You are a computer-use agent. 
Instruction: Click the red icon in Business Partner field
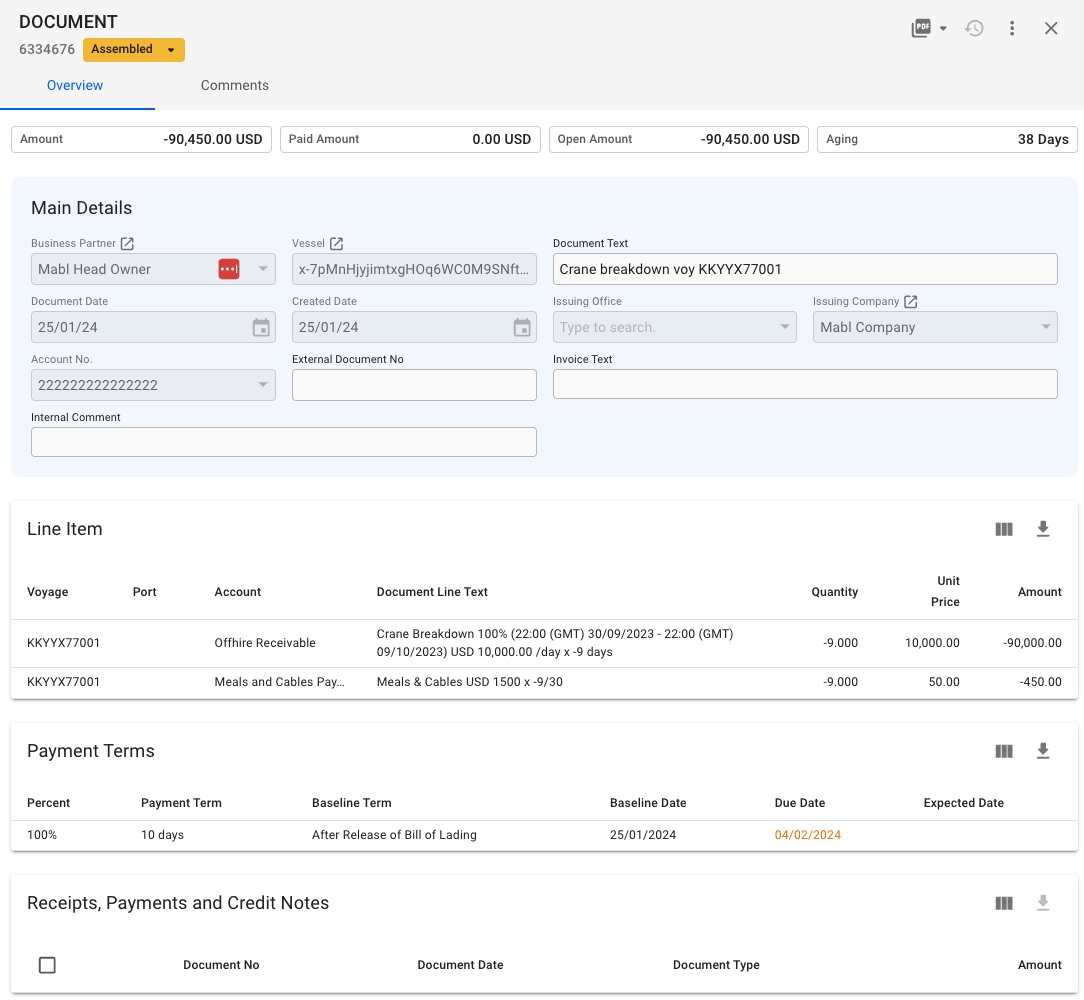[x=229, y=269]
